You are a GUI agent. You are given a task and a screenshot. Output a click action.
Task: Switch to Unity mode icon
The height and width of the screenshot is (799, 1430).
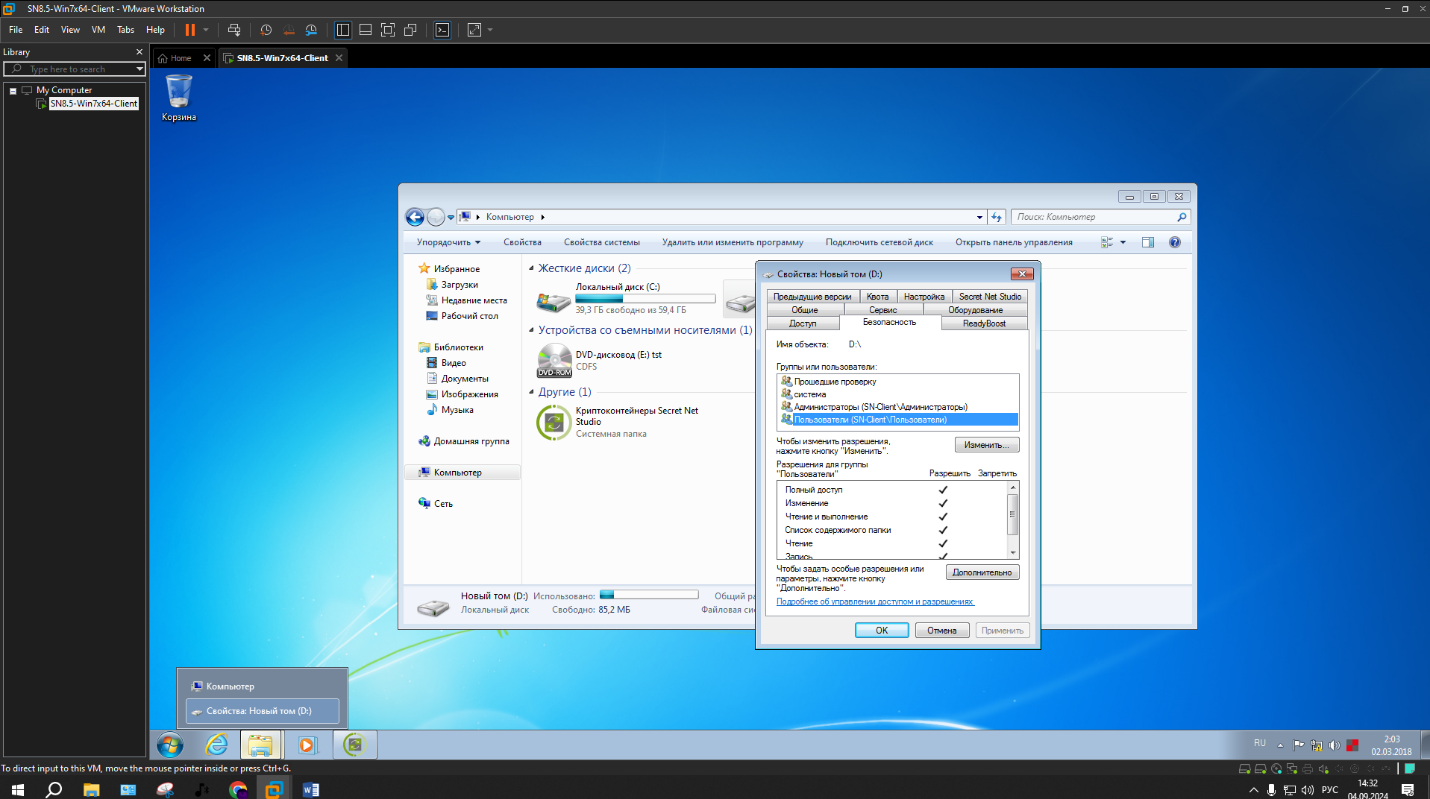(x=410, y=30)
